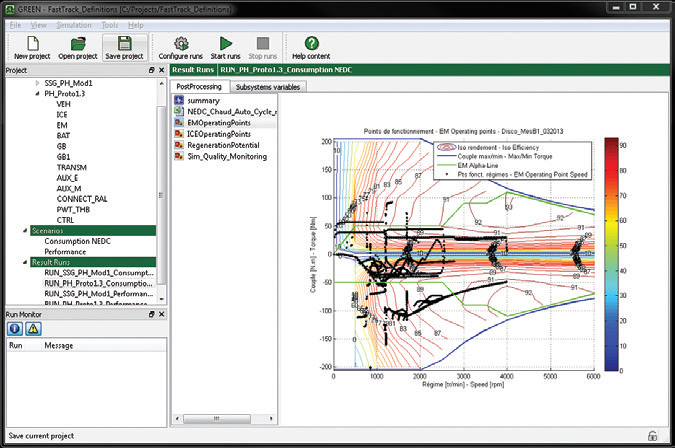
Task: Undock the Project panel
Action: (152, 70)
